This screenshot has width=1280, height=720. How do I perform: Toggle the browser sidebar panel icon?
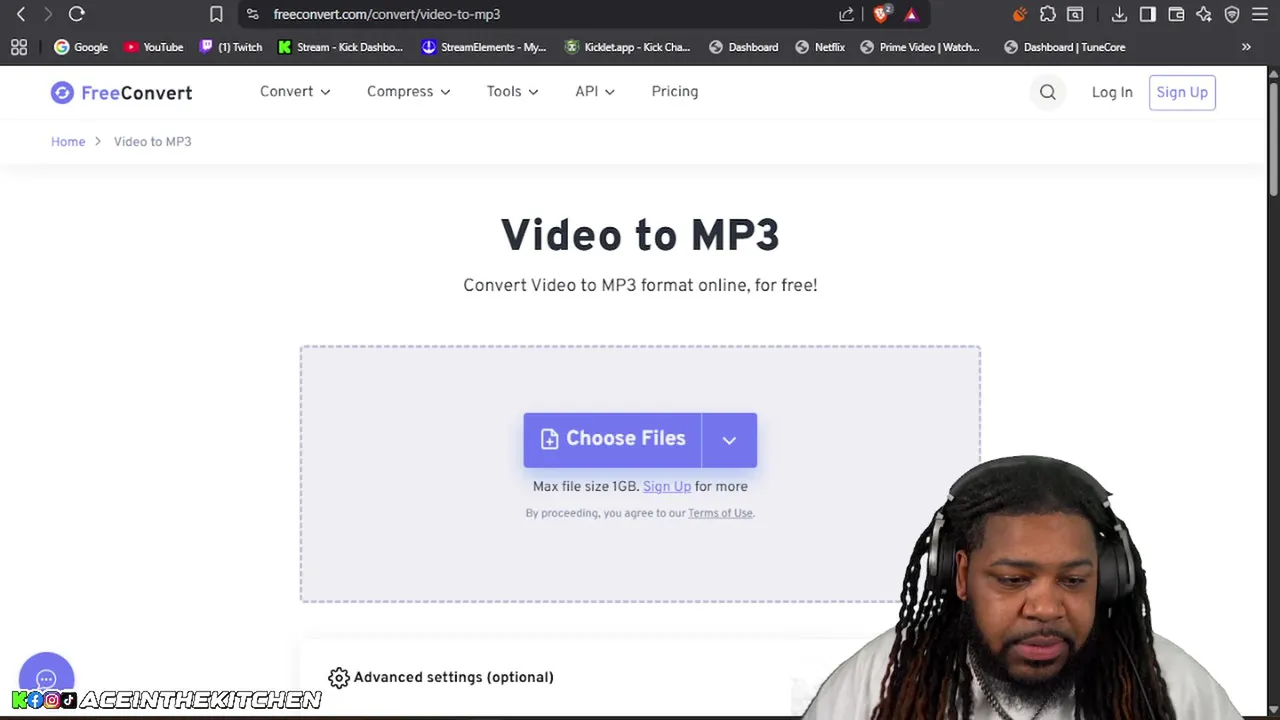[x=1148, y=14]
